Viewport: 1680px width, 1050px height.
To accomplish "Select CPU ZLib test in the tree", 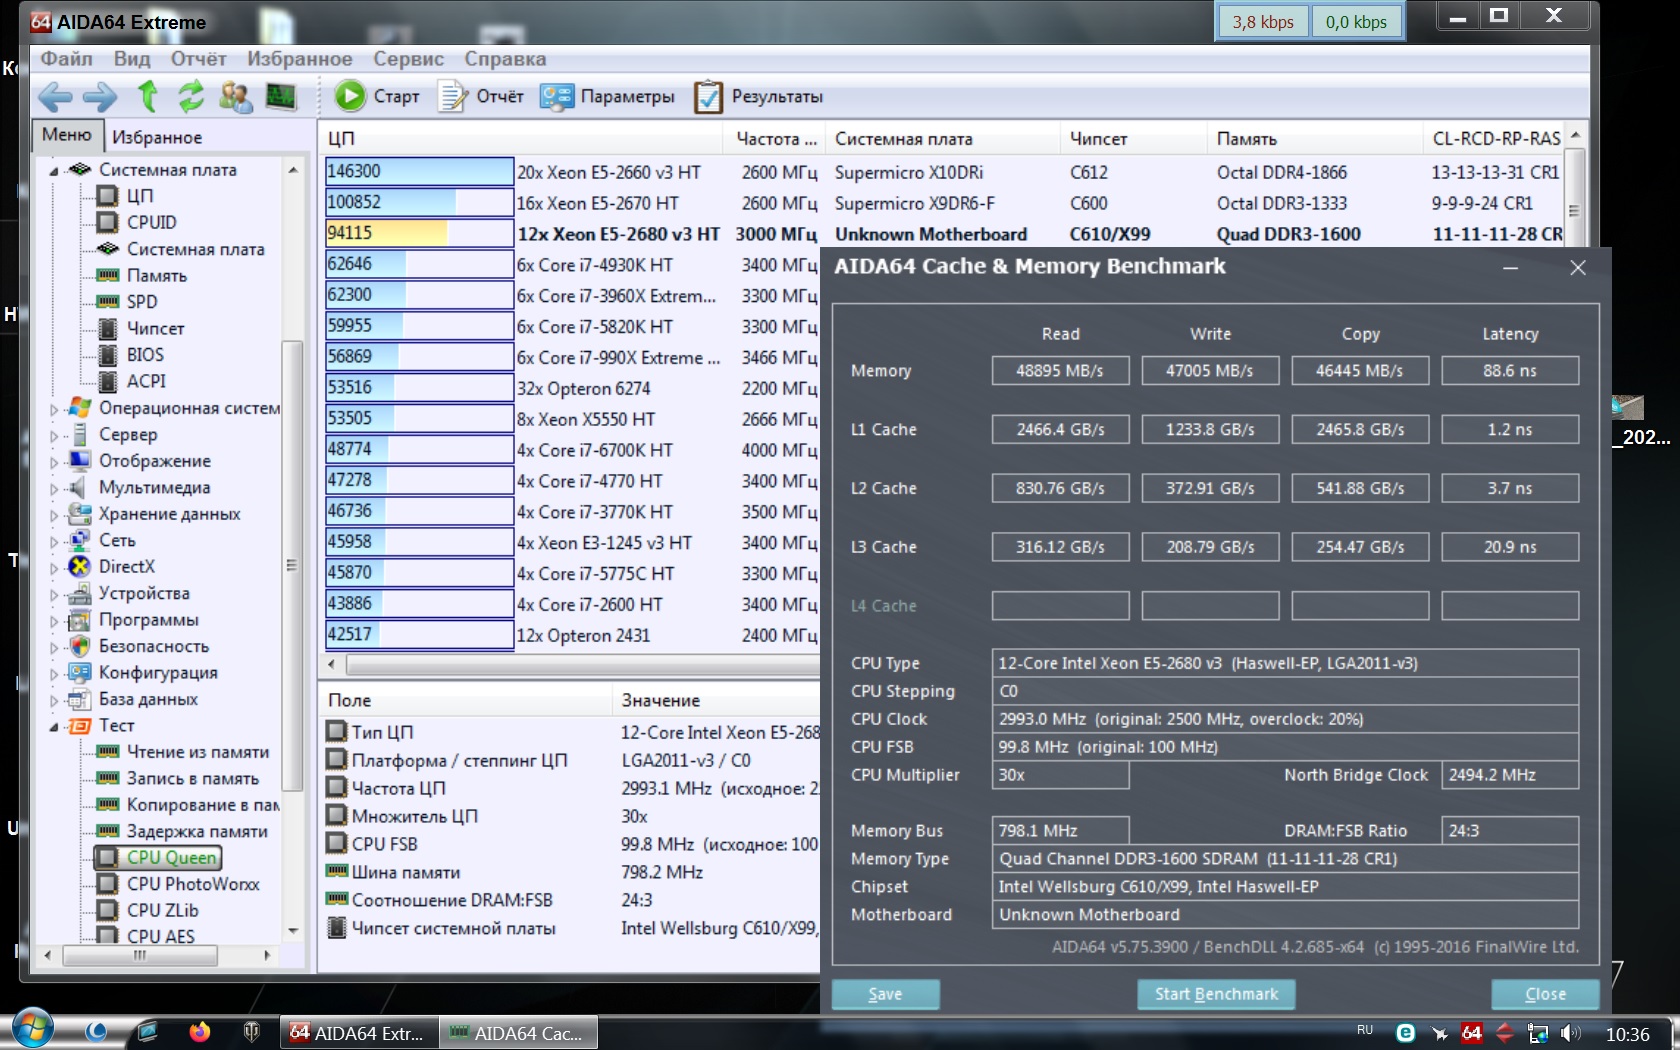I will click(148, 910).
